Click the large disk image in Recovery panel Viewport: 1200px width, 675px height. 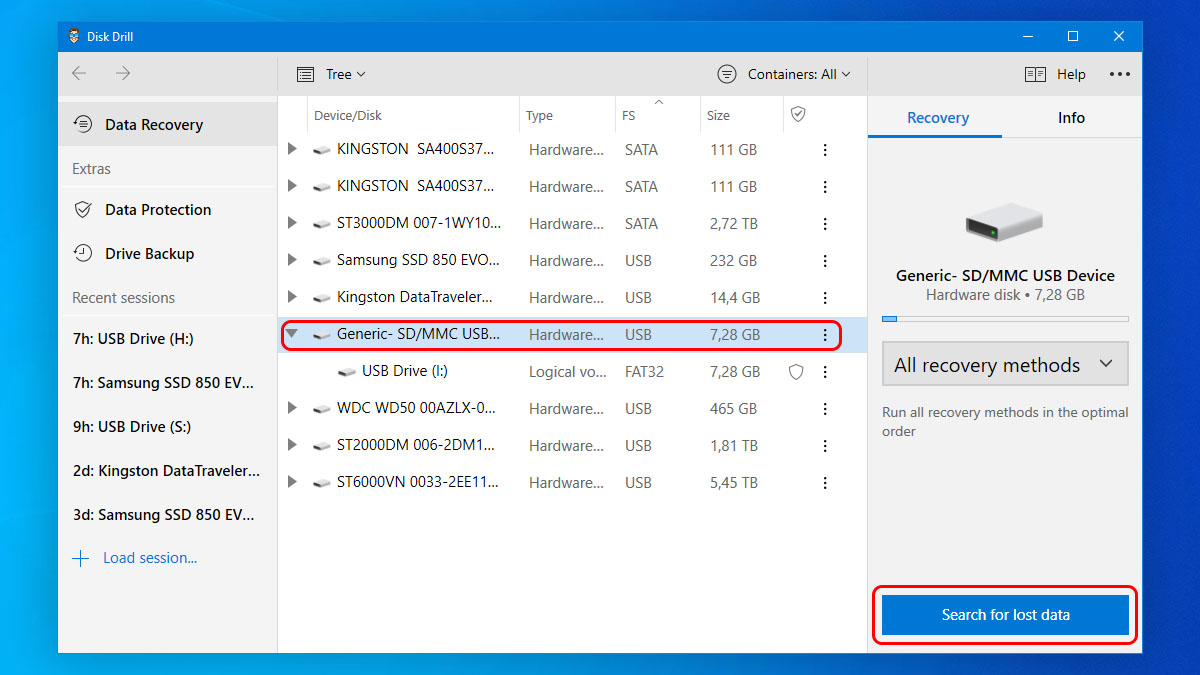click(1004, 223)
